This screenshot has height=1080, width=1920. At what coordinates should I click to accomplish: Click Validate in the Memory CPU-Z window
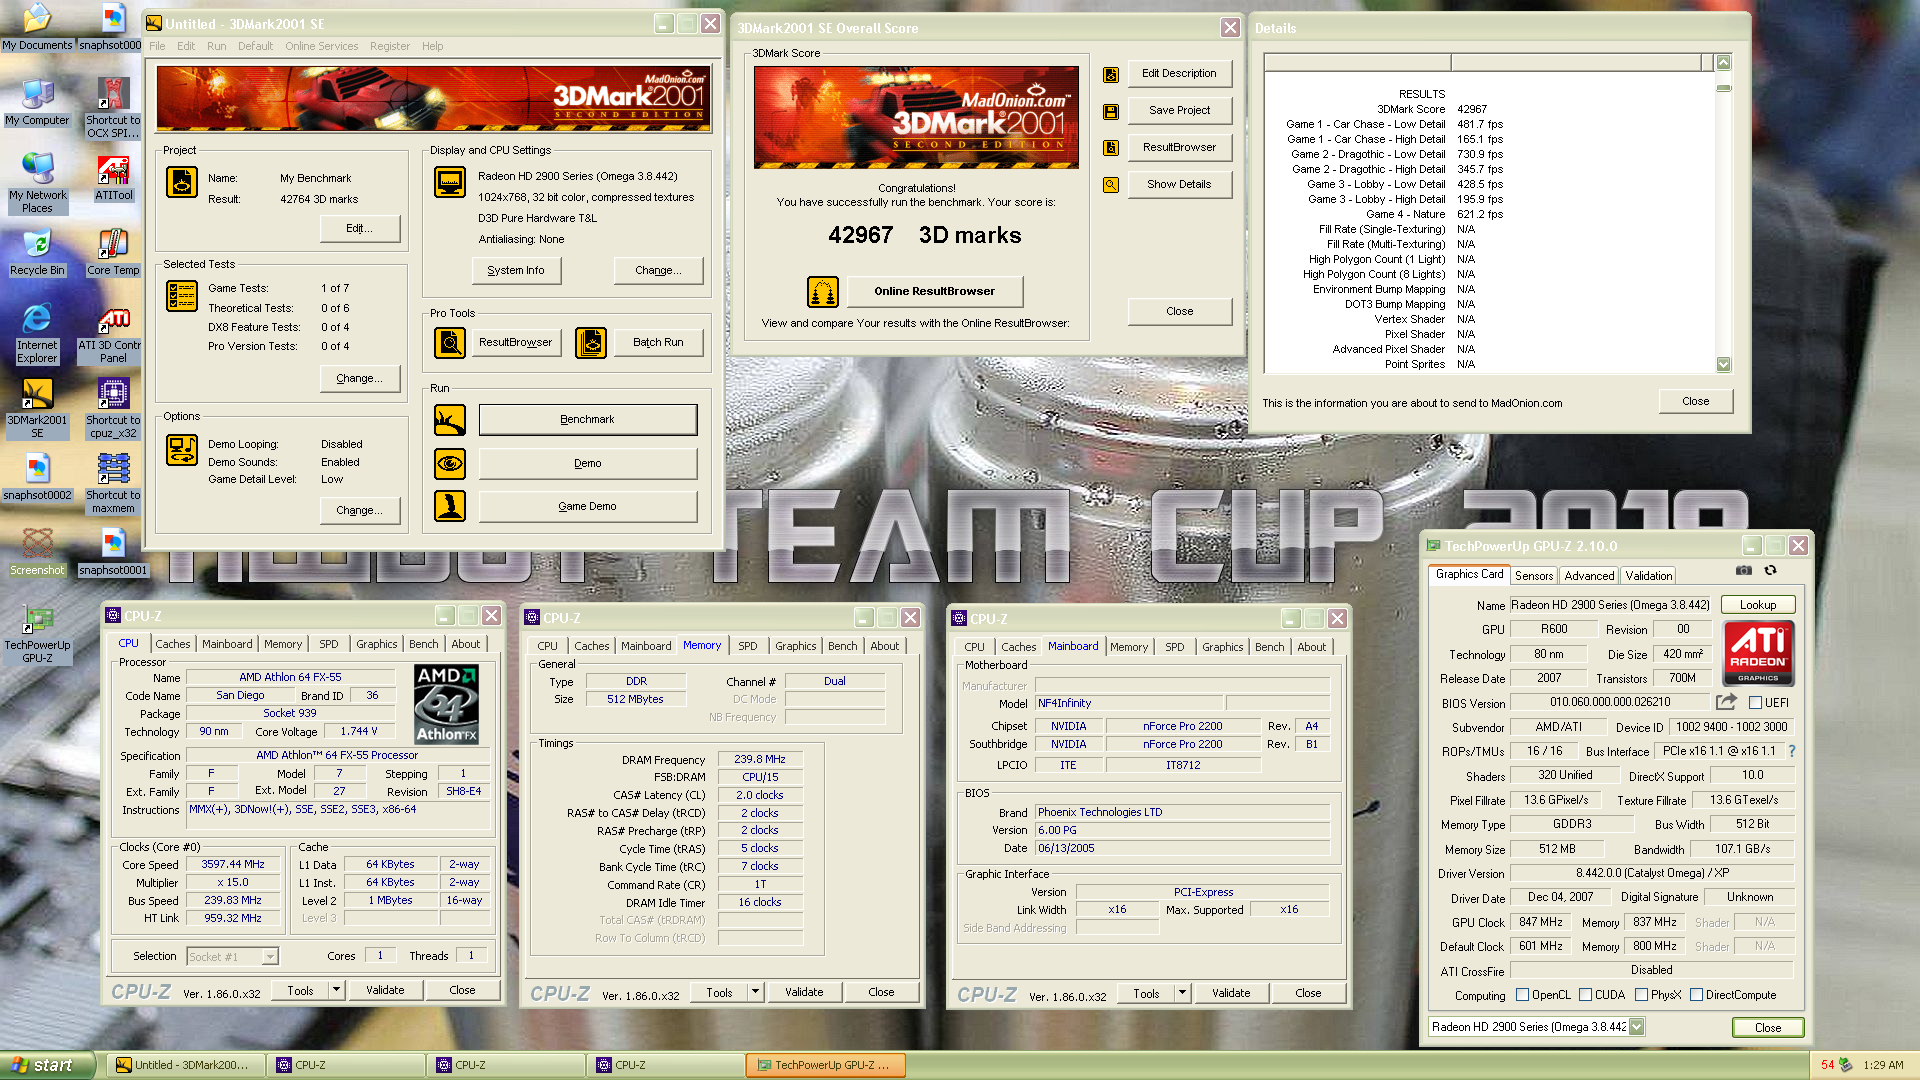point(804,993)
